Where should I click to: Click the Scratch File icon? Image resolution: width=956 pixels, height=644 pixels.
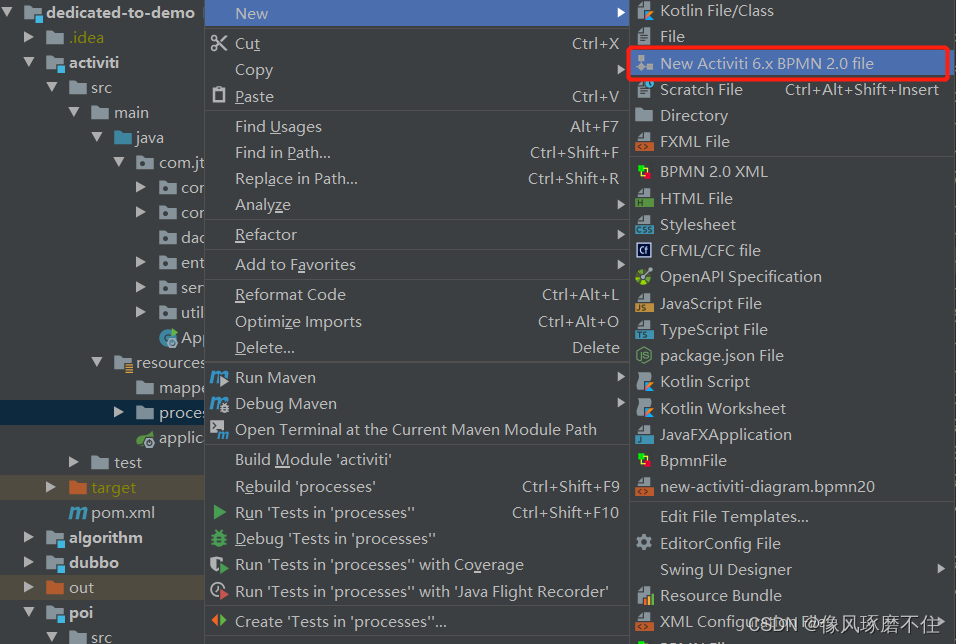pyautogui.click(x=644, y=90)
